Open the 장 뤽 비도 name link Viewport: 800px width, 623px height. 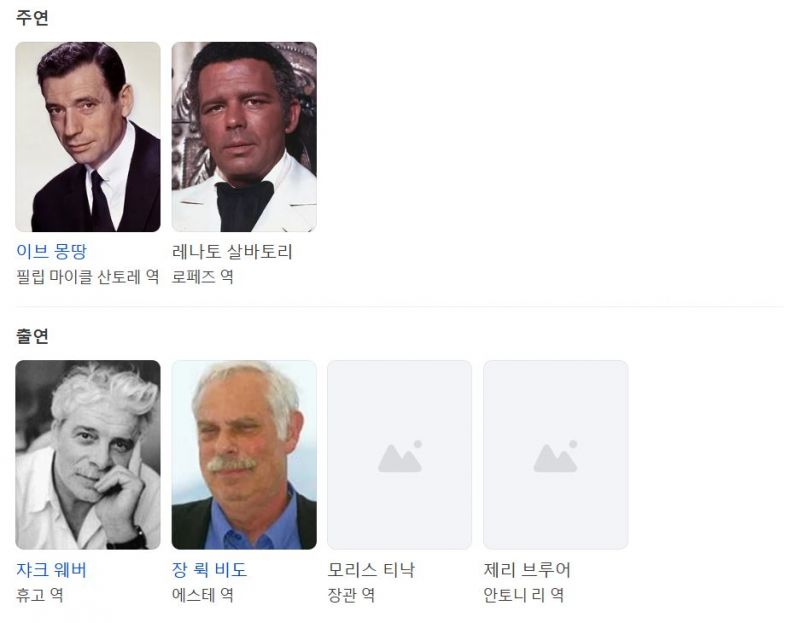pos(209,570)
